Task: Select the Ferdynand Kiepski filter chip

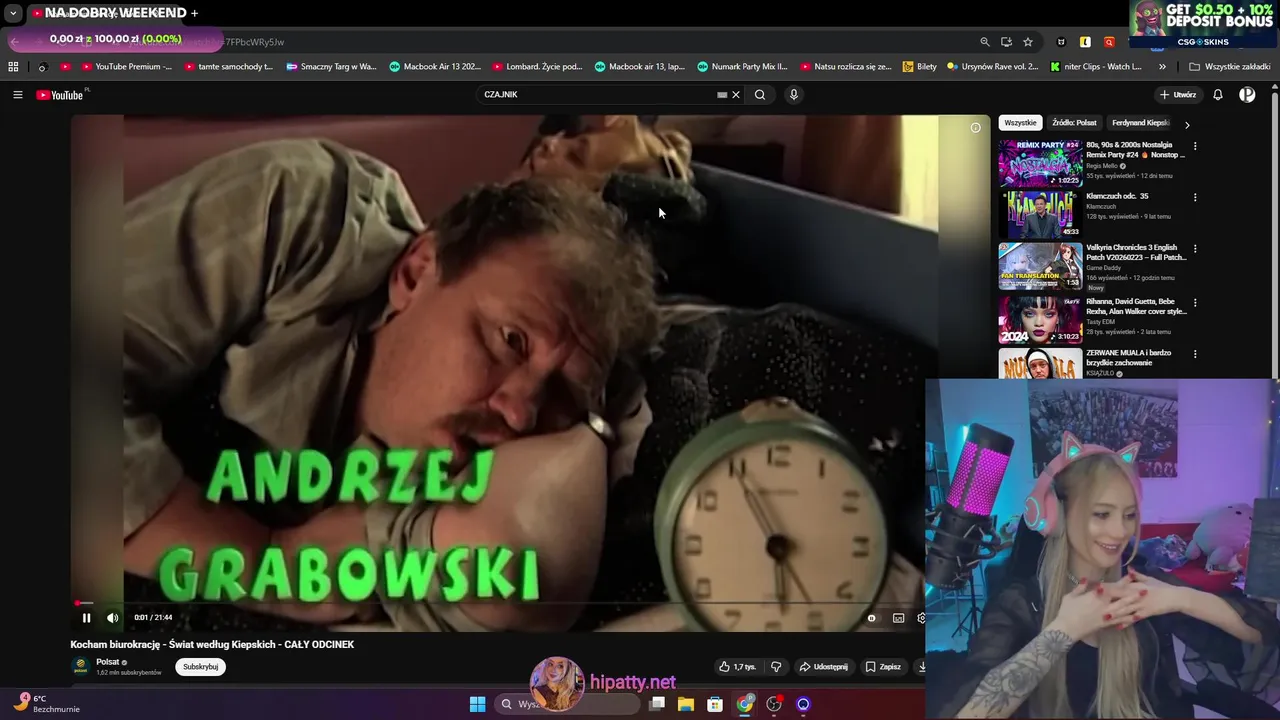Action: click(x=1140, y=123)
